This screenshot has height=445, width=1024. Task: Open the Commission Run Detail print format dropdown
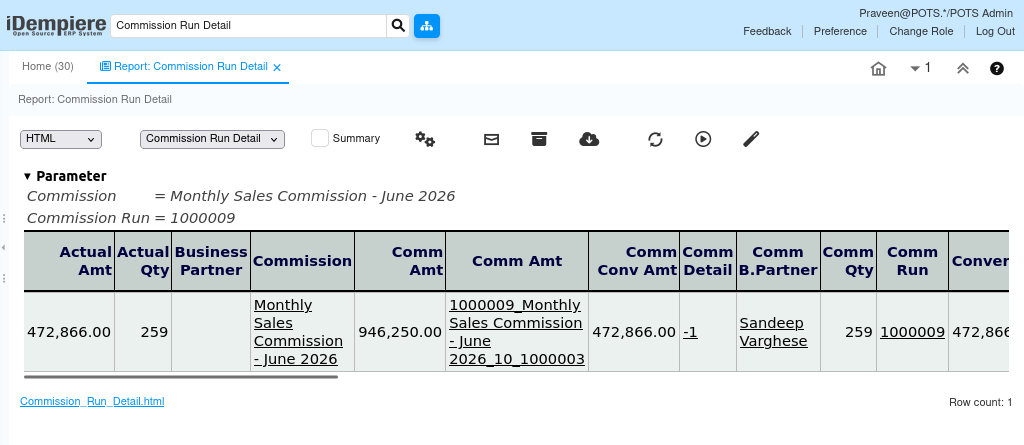(x=212, y=139)
